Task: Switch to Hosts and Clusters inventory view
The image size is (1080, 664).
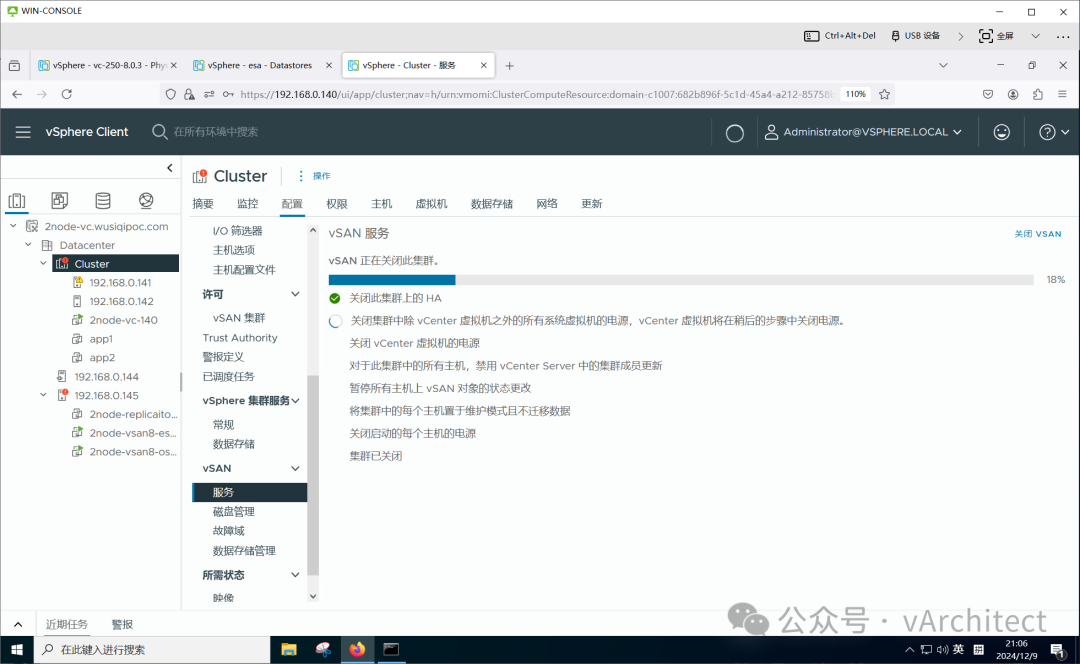Action: [17, 200]
